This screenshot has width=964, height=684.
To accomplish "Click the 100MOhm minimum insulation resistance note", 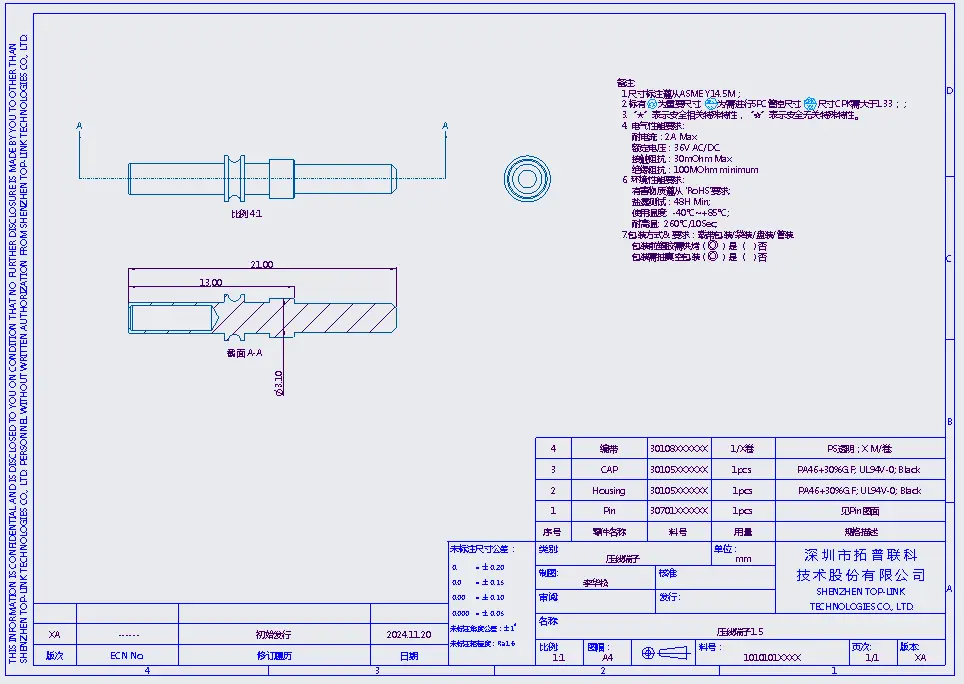I will (x=695, y=170).
